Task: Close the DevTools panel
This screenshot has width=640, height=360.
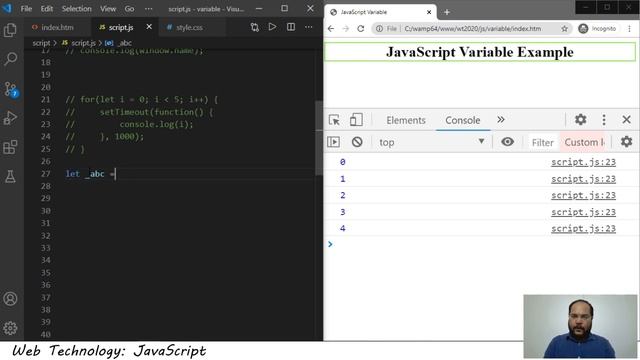Action: (x=627, y=120)
